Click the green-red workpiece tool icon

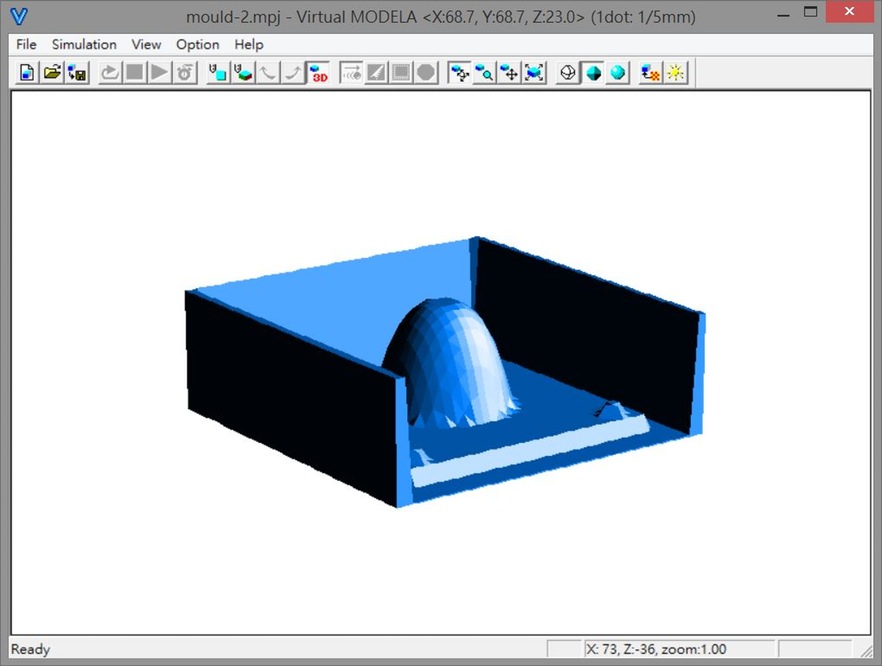tap(242, 73)
